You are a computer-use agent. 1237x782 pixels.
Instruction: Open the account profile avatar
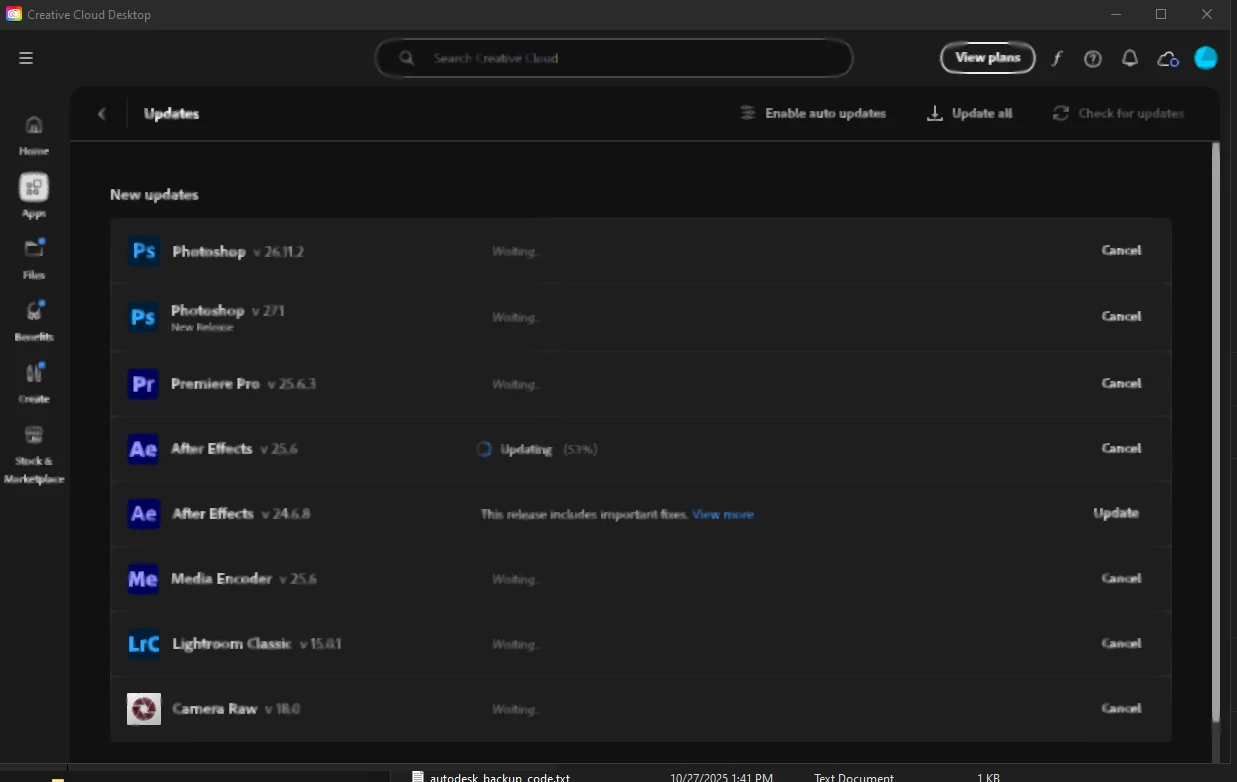tap(1206, 58)
